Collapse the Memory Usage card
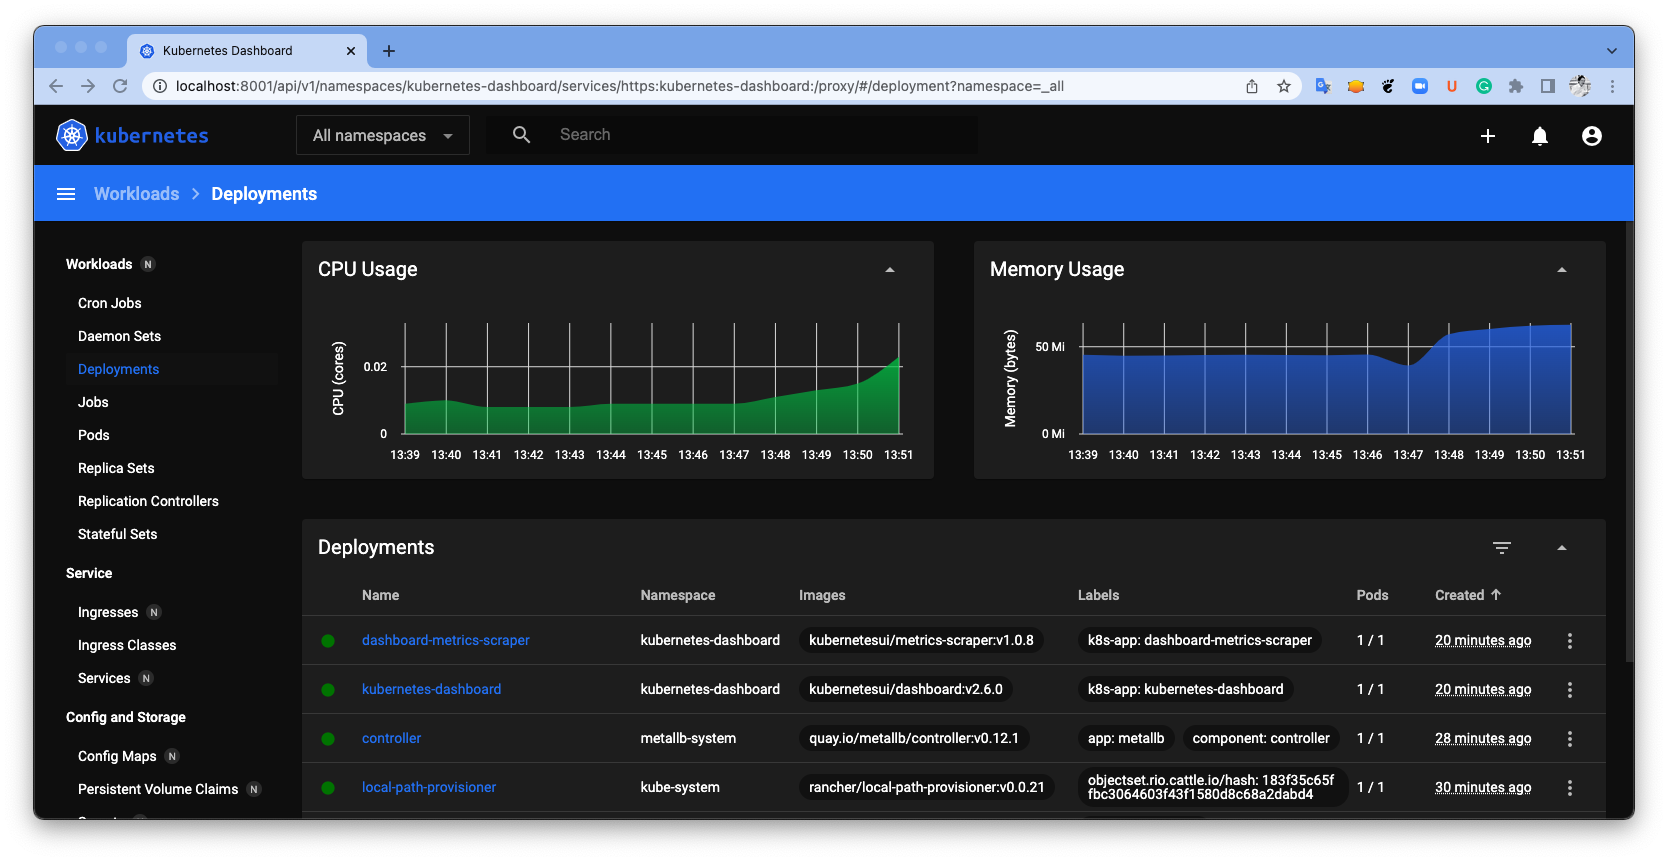Screen dimensions: 1668x861 1562,270
